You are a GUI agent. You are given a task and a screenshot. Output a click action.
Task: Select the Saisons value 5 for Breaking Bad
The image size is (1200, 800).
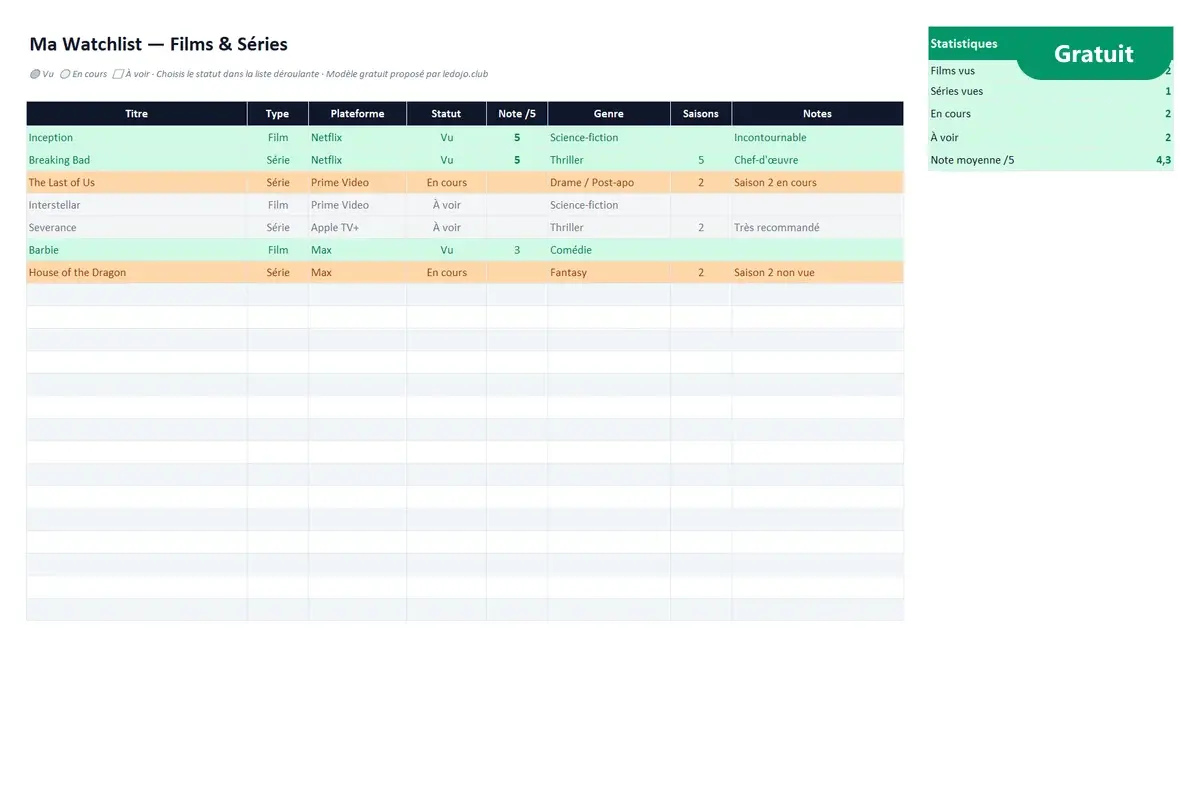click(x=701, y=160)
